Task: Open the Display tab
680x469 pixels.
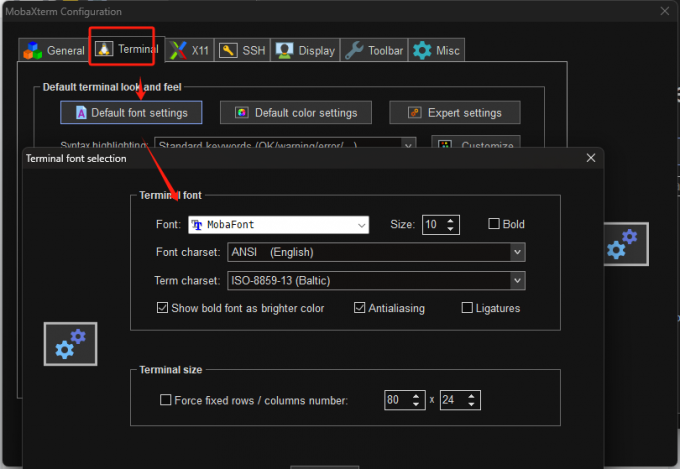Action: (306, 50)
